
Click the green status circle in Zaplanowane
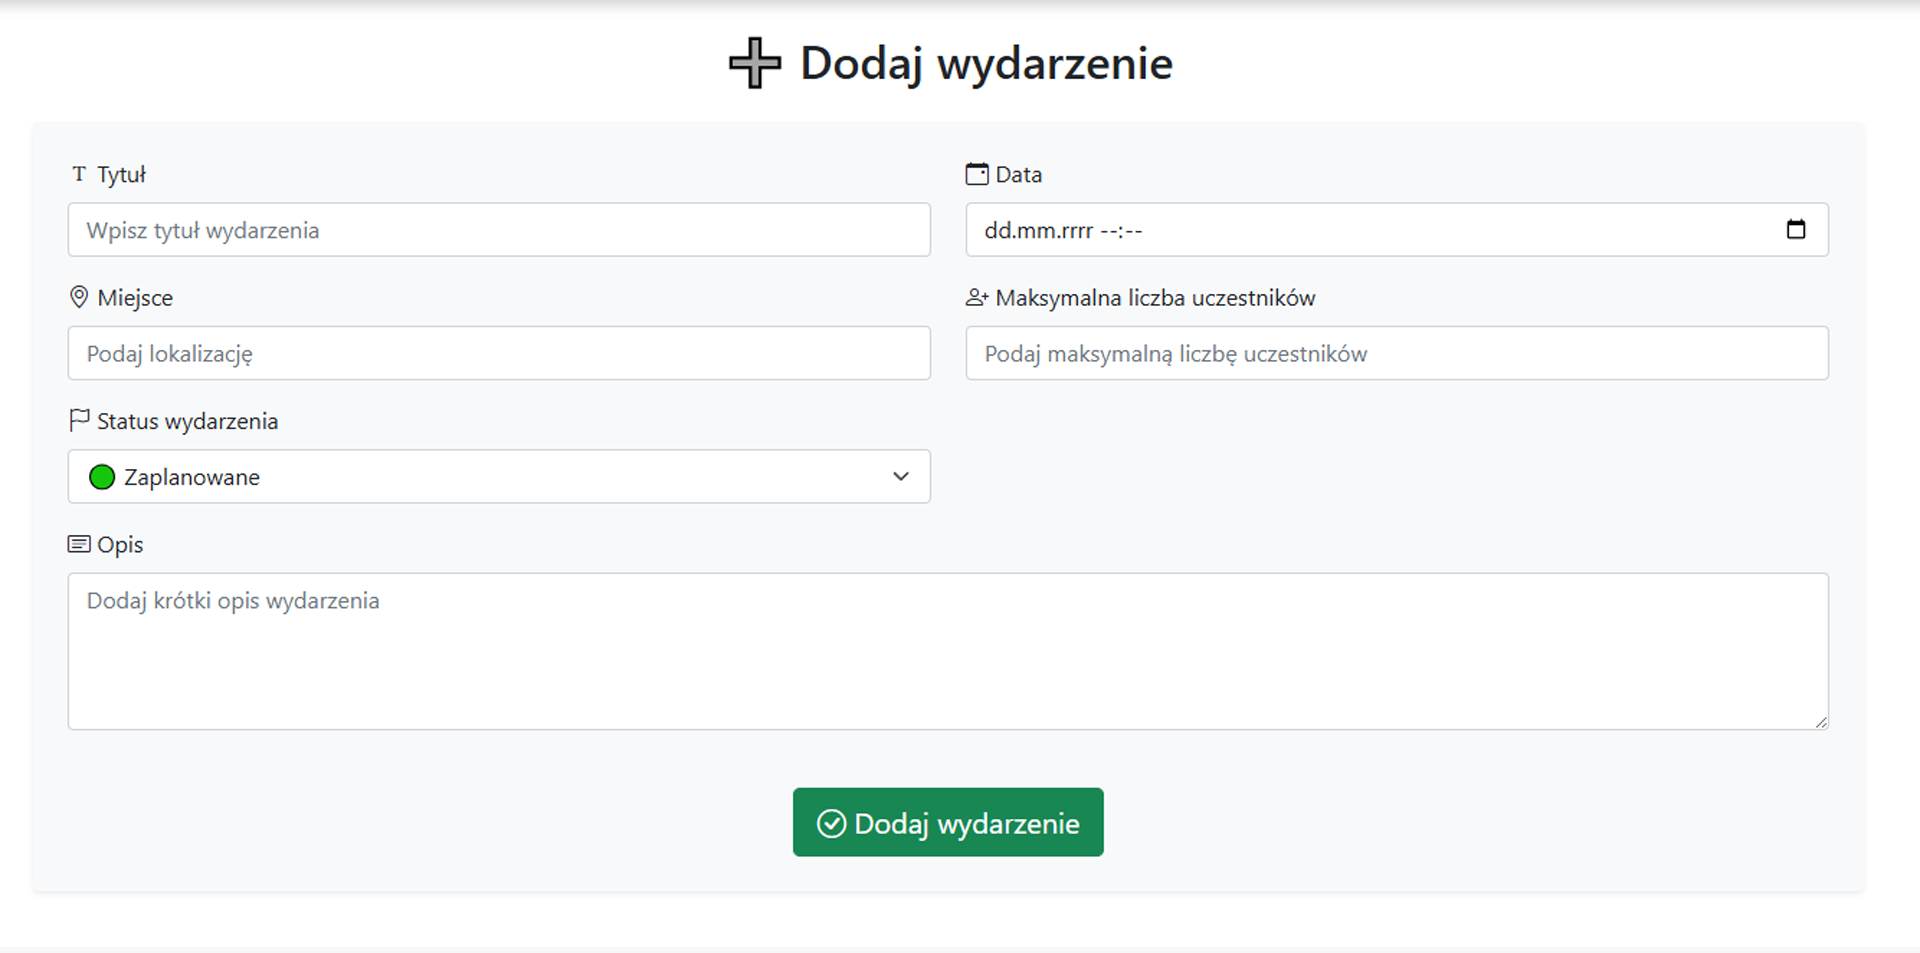102,477
